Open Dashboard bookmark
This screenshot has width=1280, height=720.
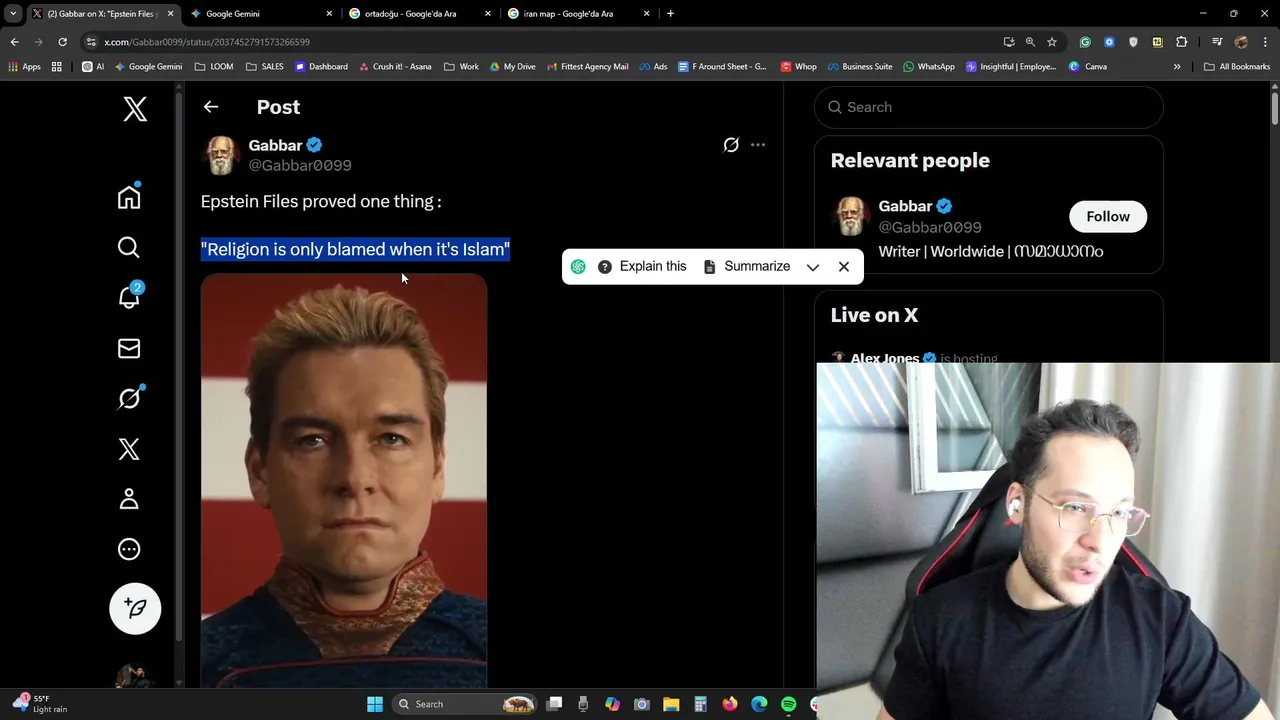pyautogui.click(x=321, y=67)
